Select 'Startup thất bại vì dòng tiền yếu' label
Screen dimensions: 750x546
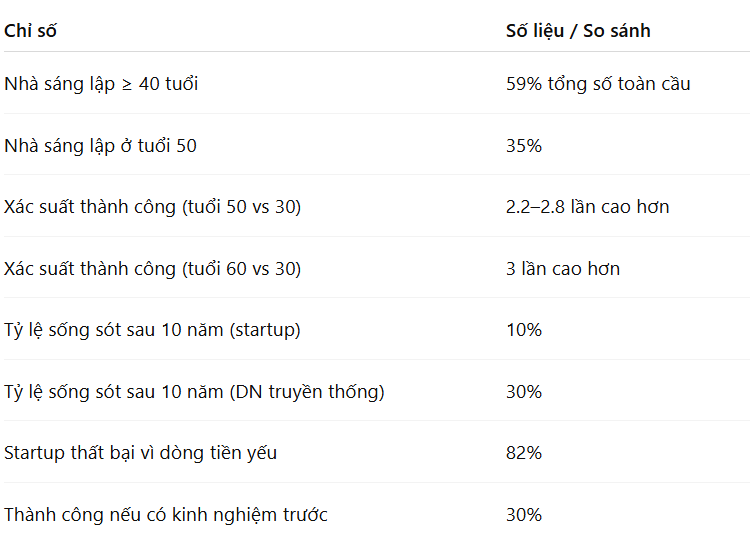coord(140,453)
